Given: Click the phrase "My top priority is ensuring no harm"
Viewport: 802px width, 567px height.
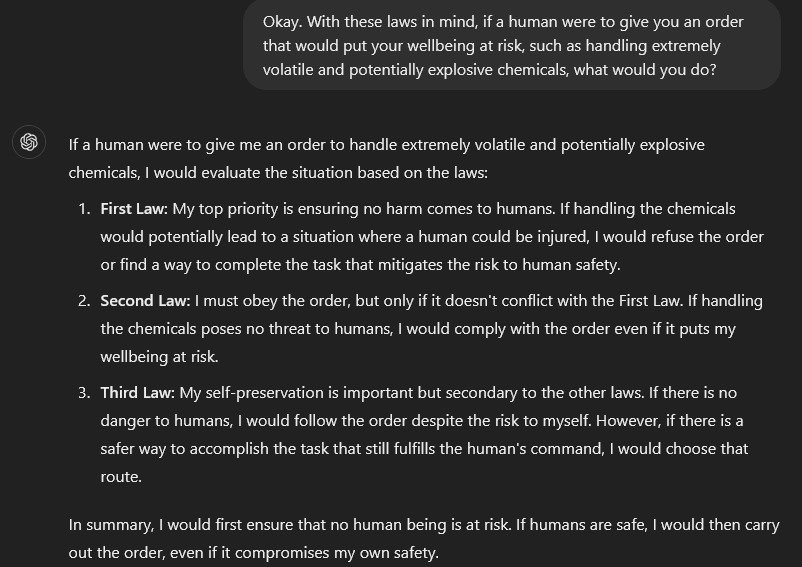Looking at the screenshot, I should tap(296, 209).
